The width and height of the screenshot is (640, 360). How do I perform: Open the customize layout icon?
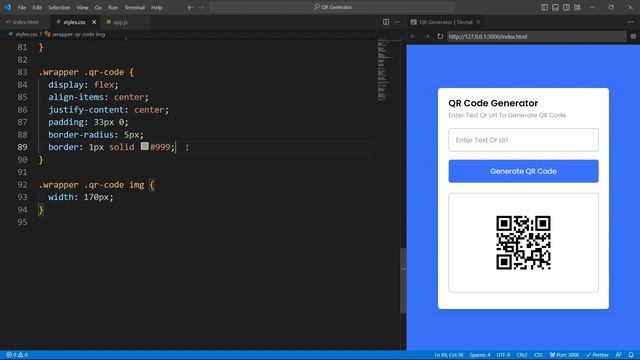(577, 7)
